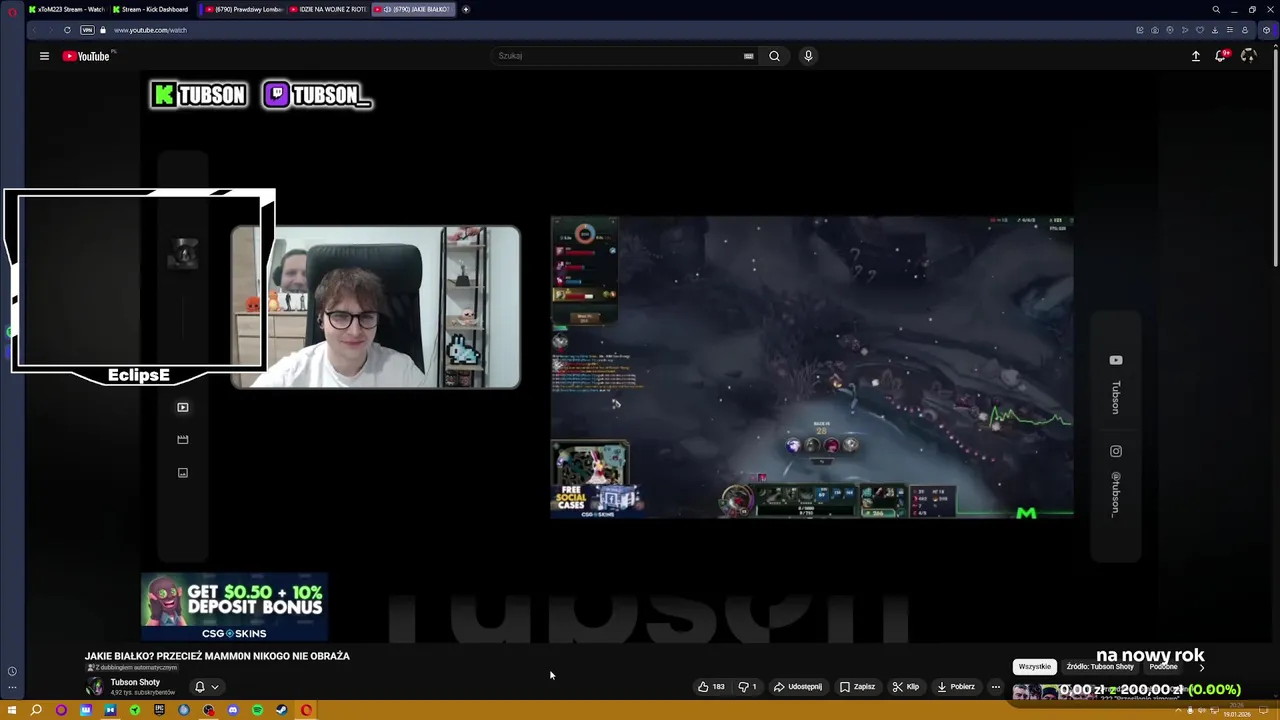Viewport: 1280px width, 720px height.
Task: Open the YouTube guide hamburger menu
Action: tap(44, 56)
